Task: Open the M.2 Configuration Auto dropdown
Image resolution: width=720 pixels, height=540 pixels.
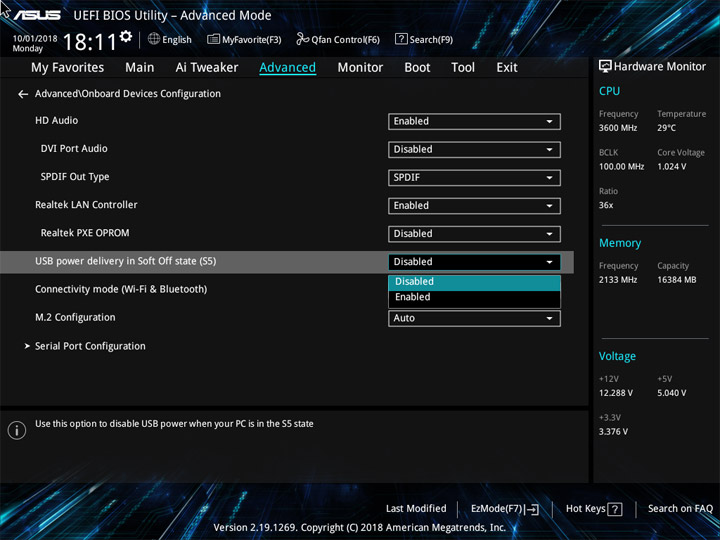Action: click(x=474, y=318)
